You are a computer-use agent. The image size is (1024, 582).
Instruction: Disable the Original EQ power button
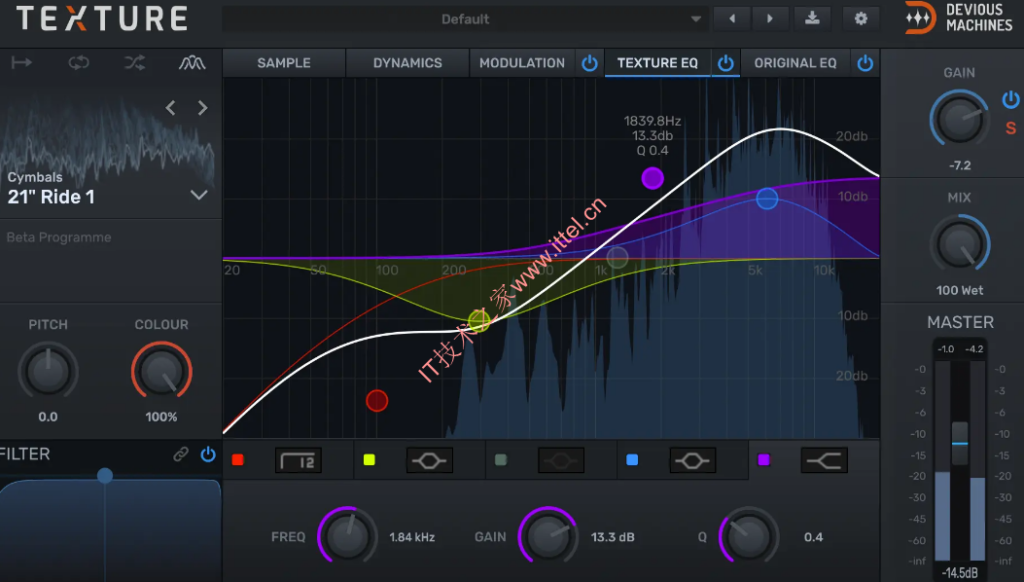pos(865,63)
